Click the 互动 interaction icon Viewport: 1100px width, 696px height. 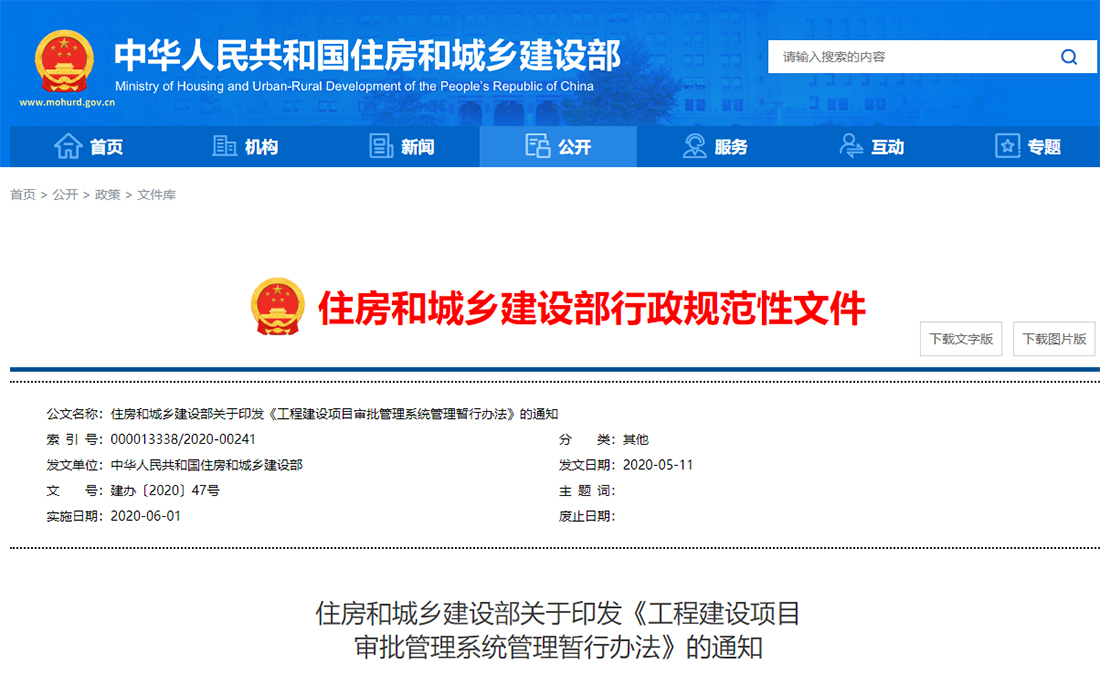pyautogui.click(x=851, y=146)
